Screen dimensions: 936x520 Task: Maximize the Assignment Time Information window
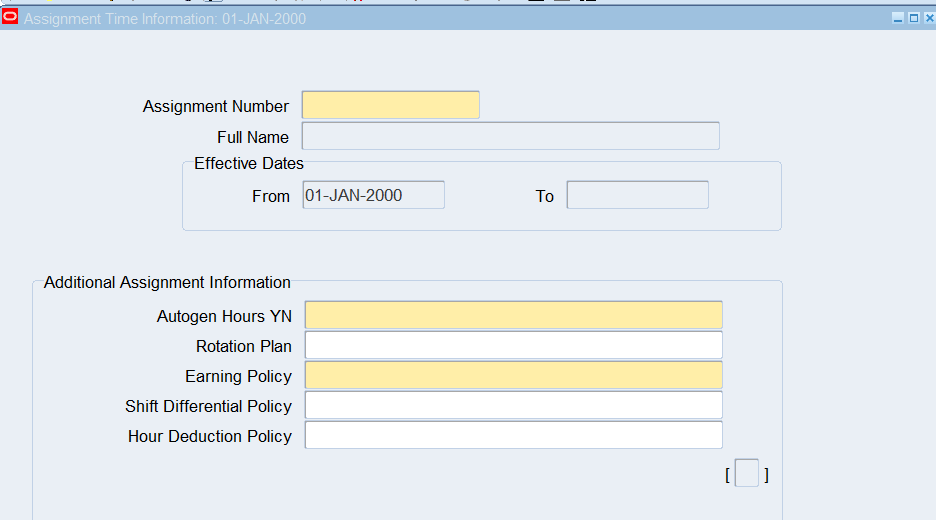coord(913,18)
